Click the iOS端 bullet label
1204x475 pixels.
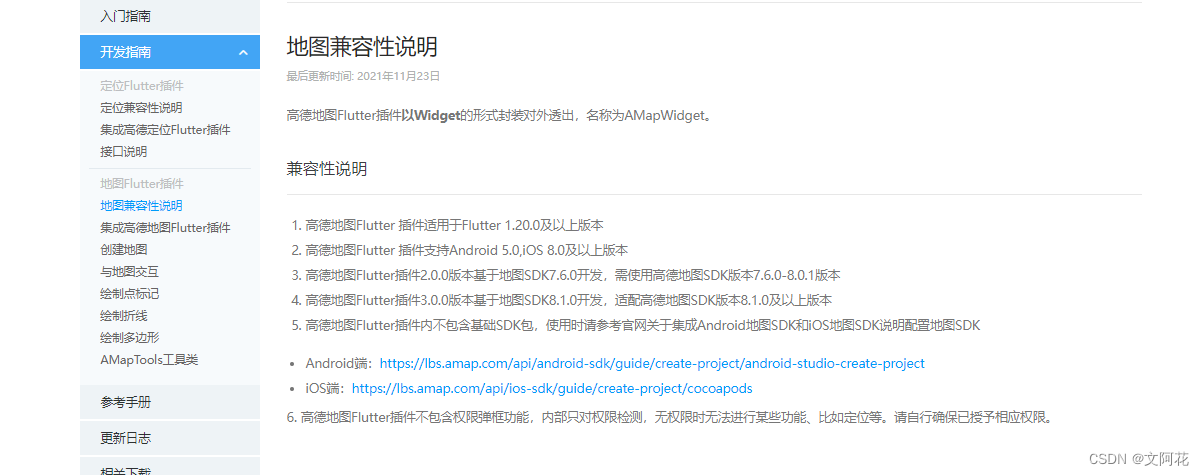(324, 388)
